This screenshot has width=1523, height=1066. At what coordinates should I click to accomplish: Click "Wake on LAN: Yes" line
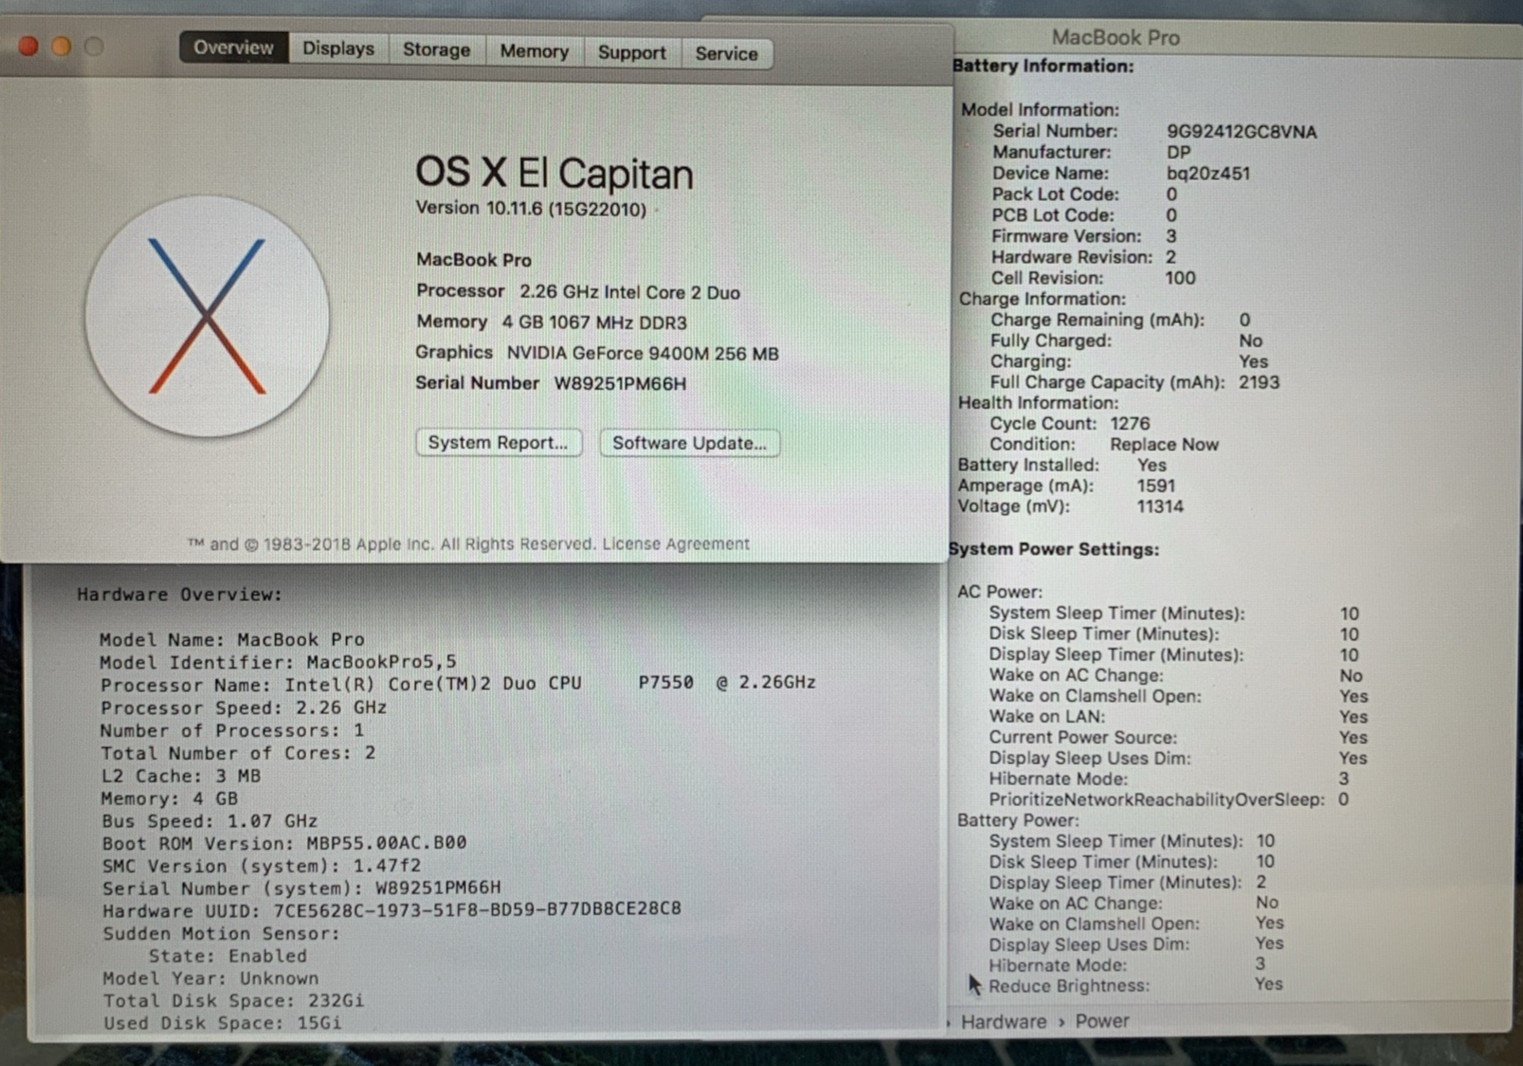click(x=1178, y=717)
